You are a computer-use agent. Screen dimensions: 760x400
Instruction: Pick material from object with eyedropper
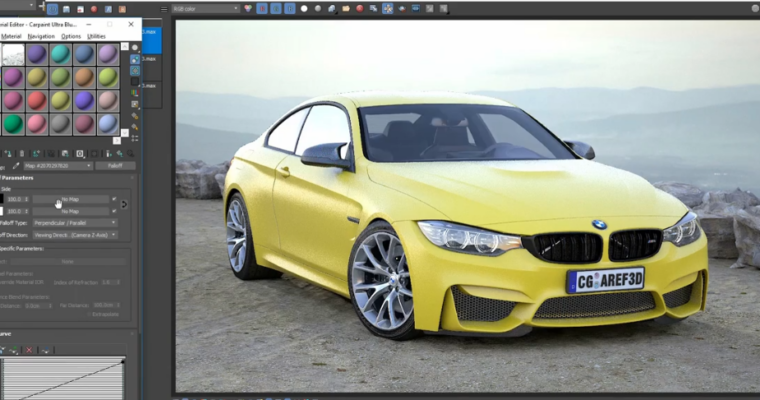16,166
